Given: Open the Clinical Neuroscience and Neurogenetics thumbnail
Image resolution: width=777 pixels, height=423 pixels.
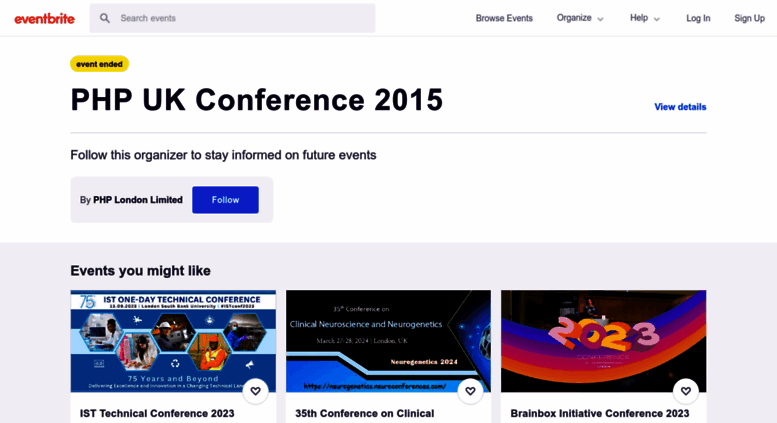Looking at the screenshot, I should point(388,341).
